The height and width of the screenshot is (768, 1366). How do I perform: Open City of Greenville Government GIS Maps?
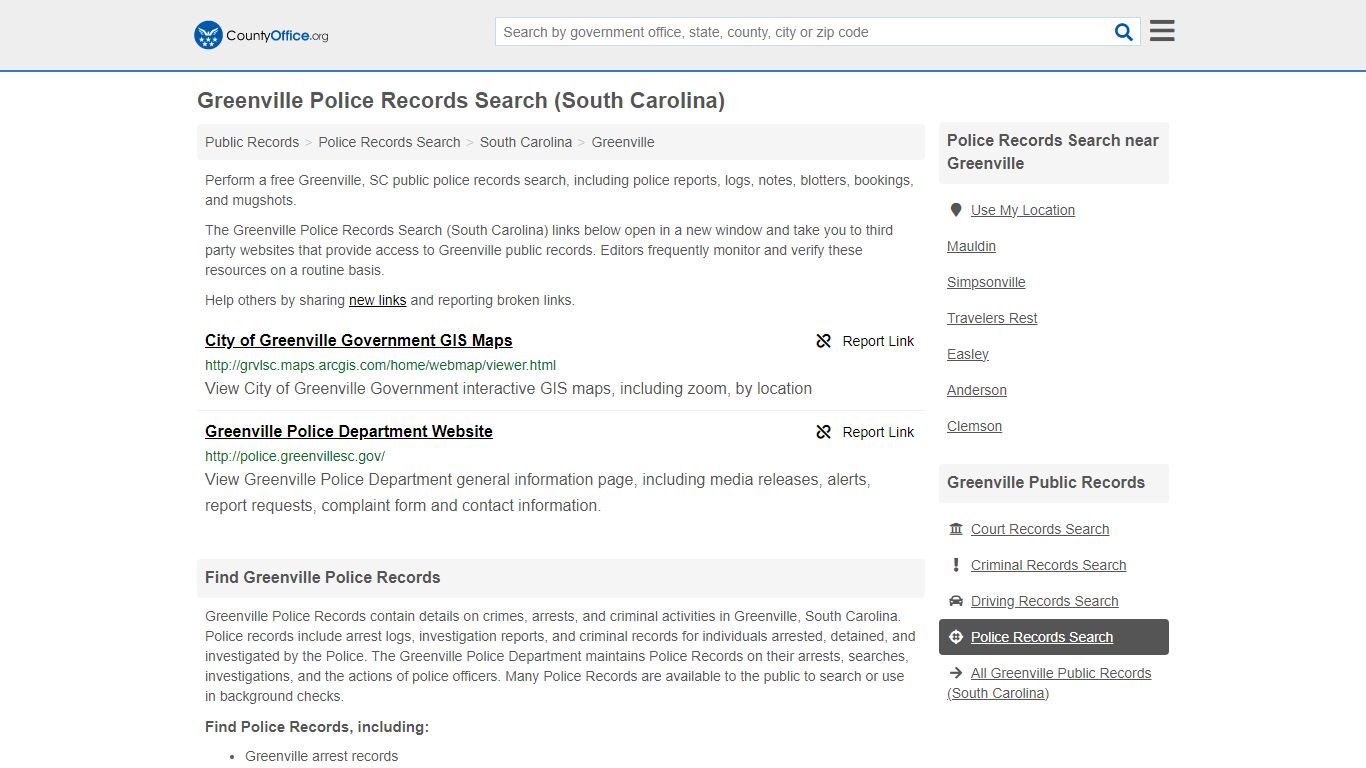[359, 340]
